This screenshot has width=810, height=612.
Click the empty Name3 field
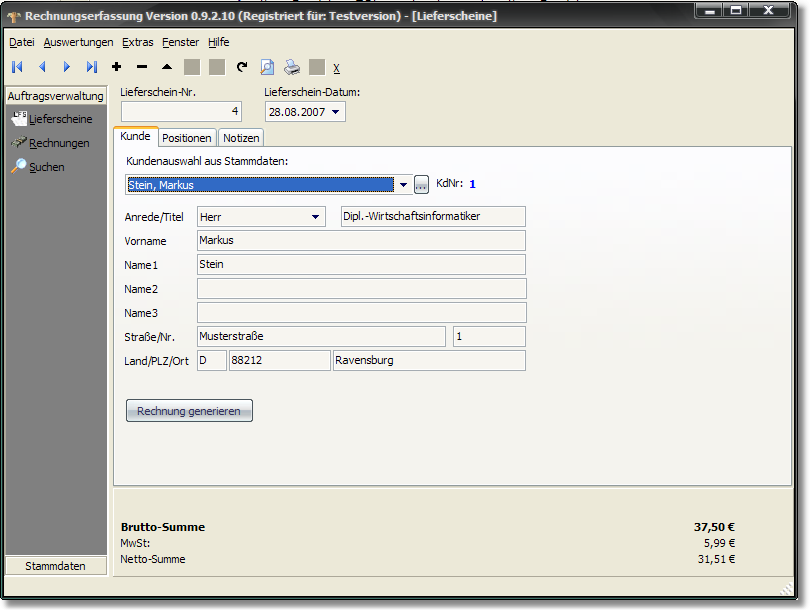point(362,312)
